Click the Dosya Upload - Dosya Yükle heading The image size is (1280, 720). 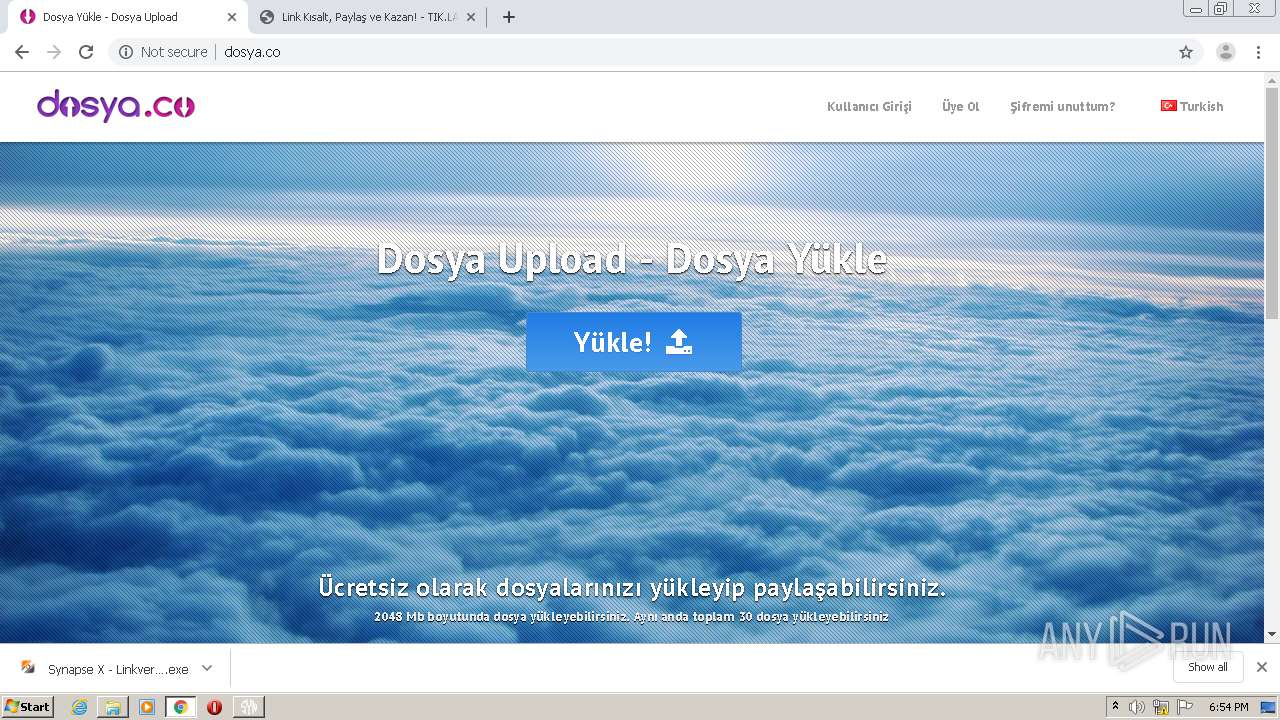tap(631, 259)
